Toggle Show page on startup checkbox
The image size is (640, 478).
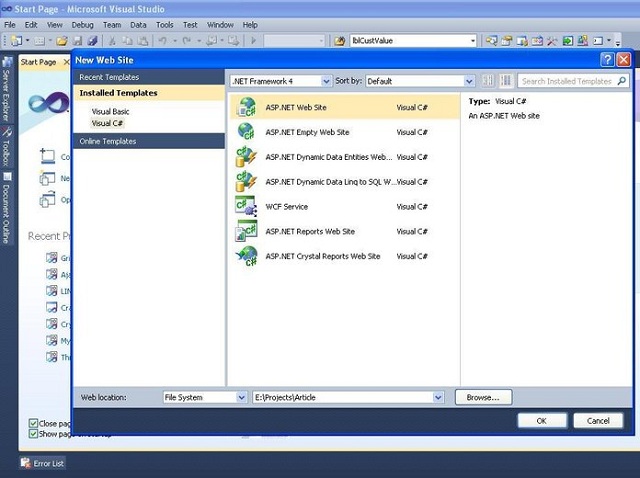33,434
